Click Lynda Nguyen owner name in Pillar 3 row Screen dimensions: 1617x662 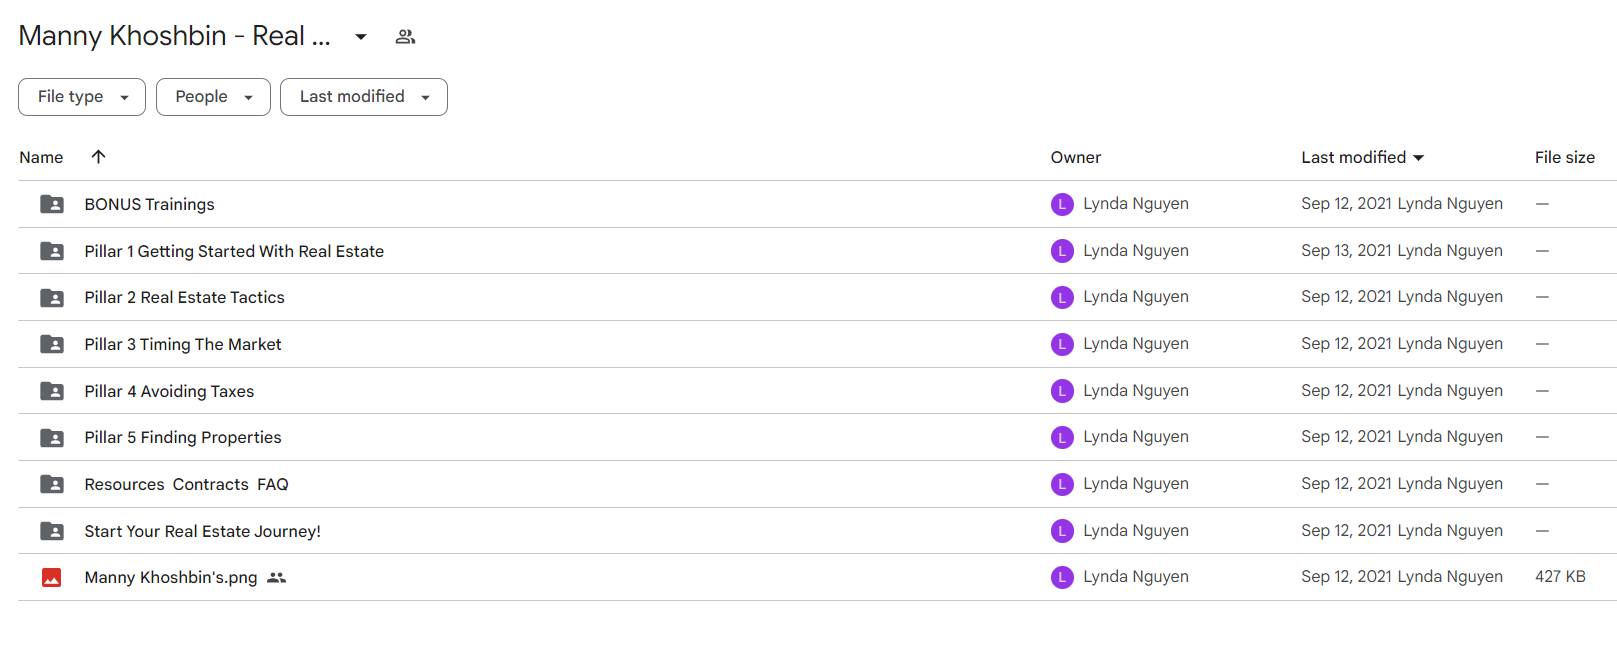[1136, 344]
